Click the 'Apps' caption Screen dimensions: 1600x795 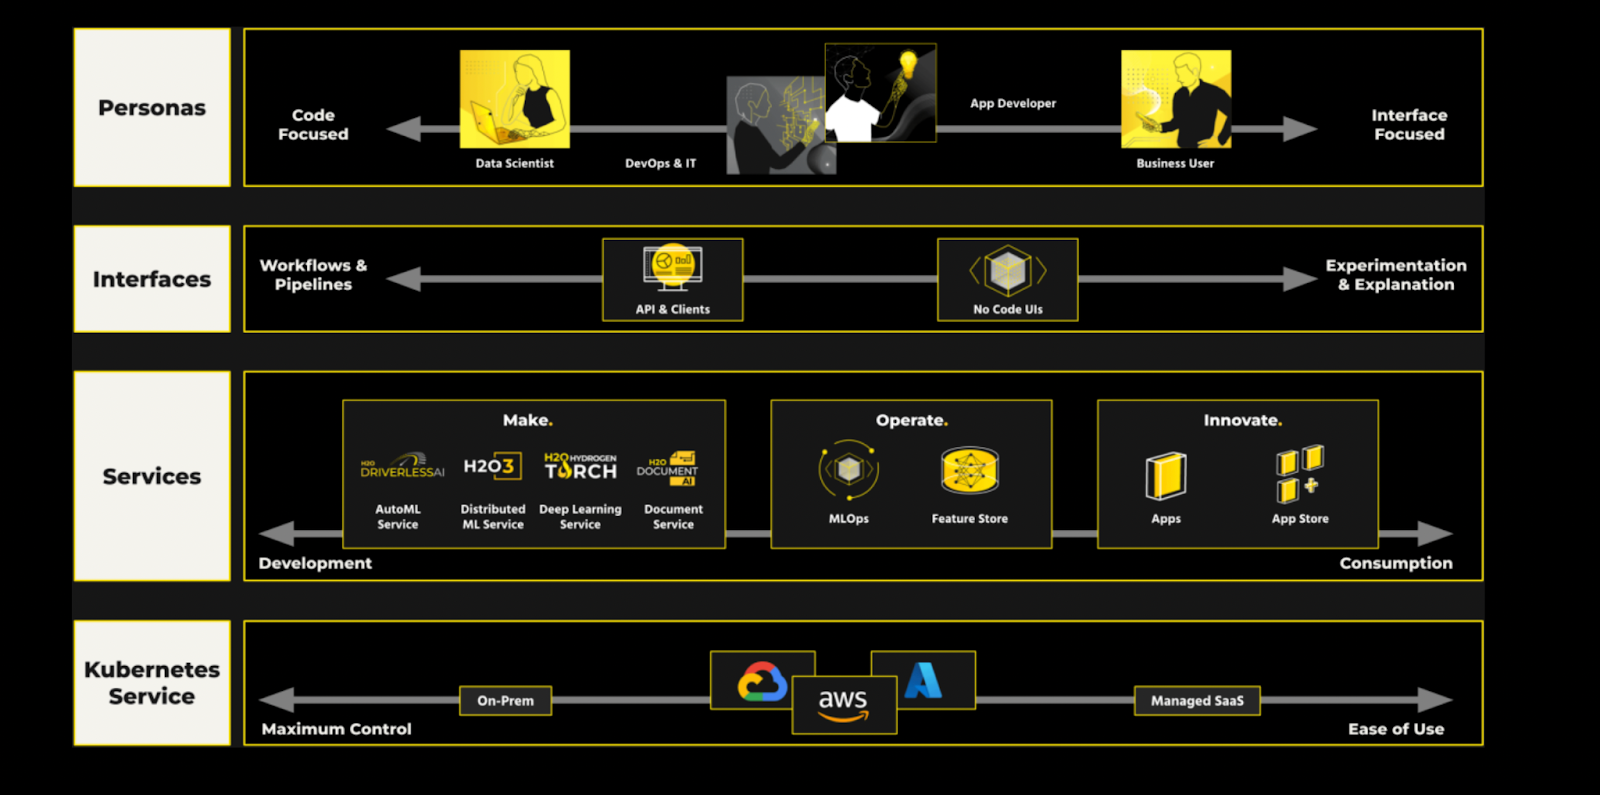coord(1166,519)
